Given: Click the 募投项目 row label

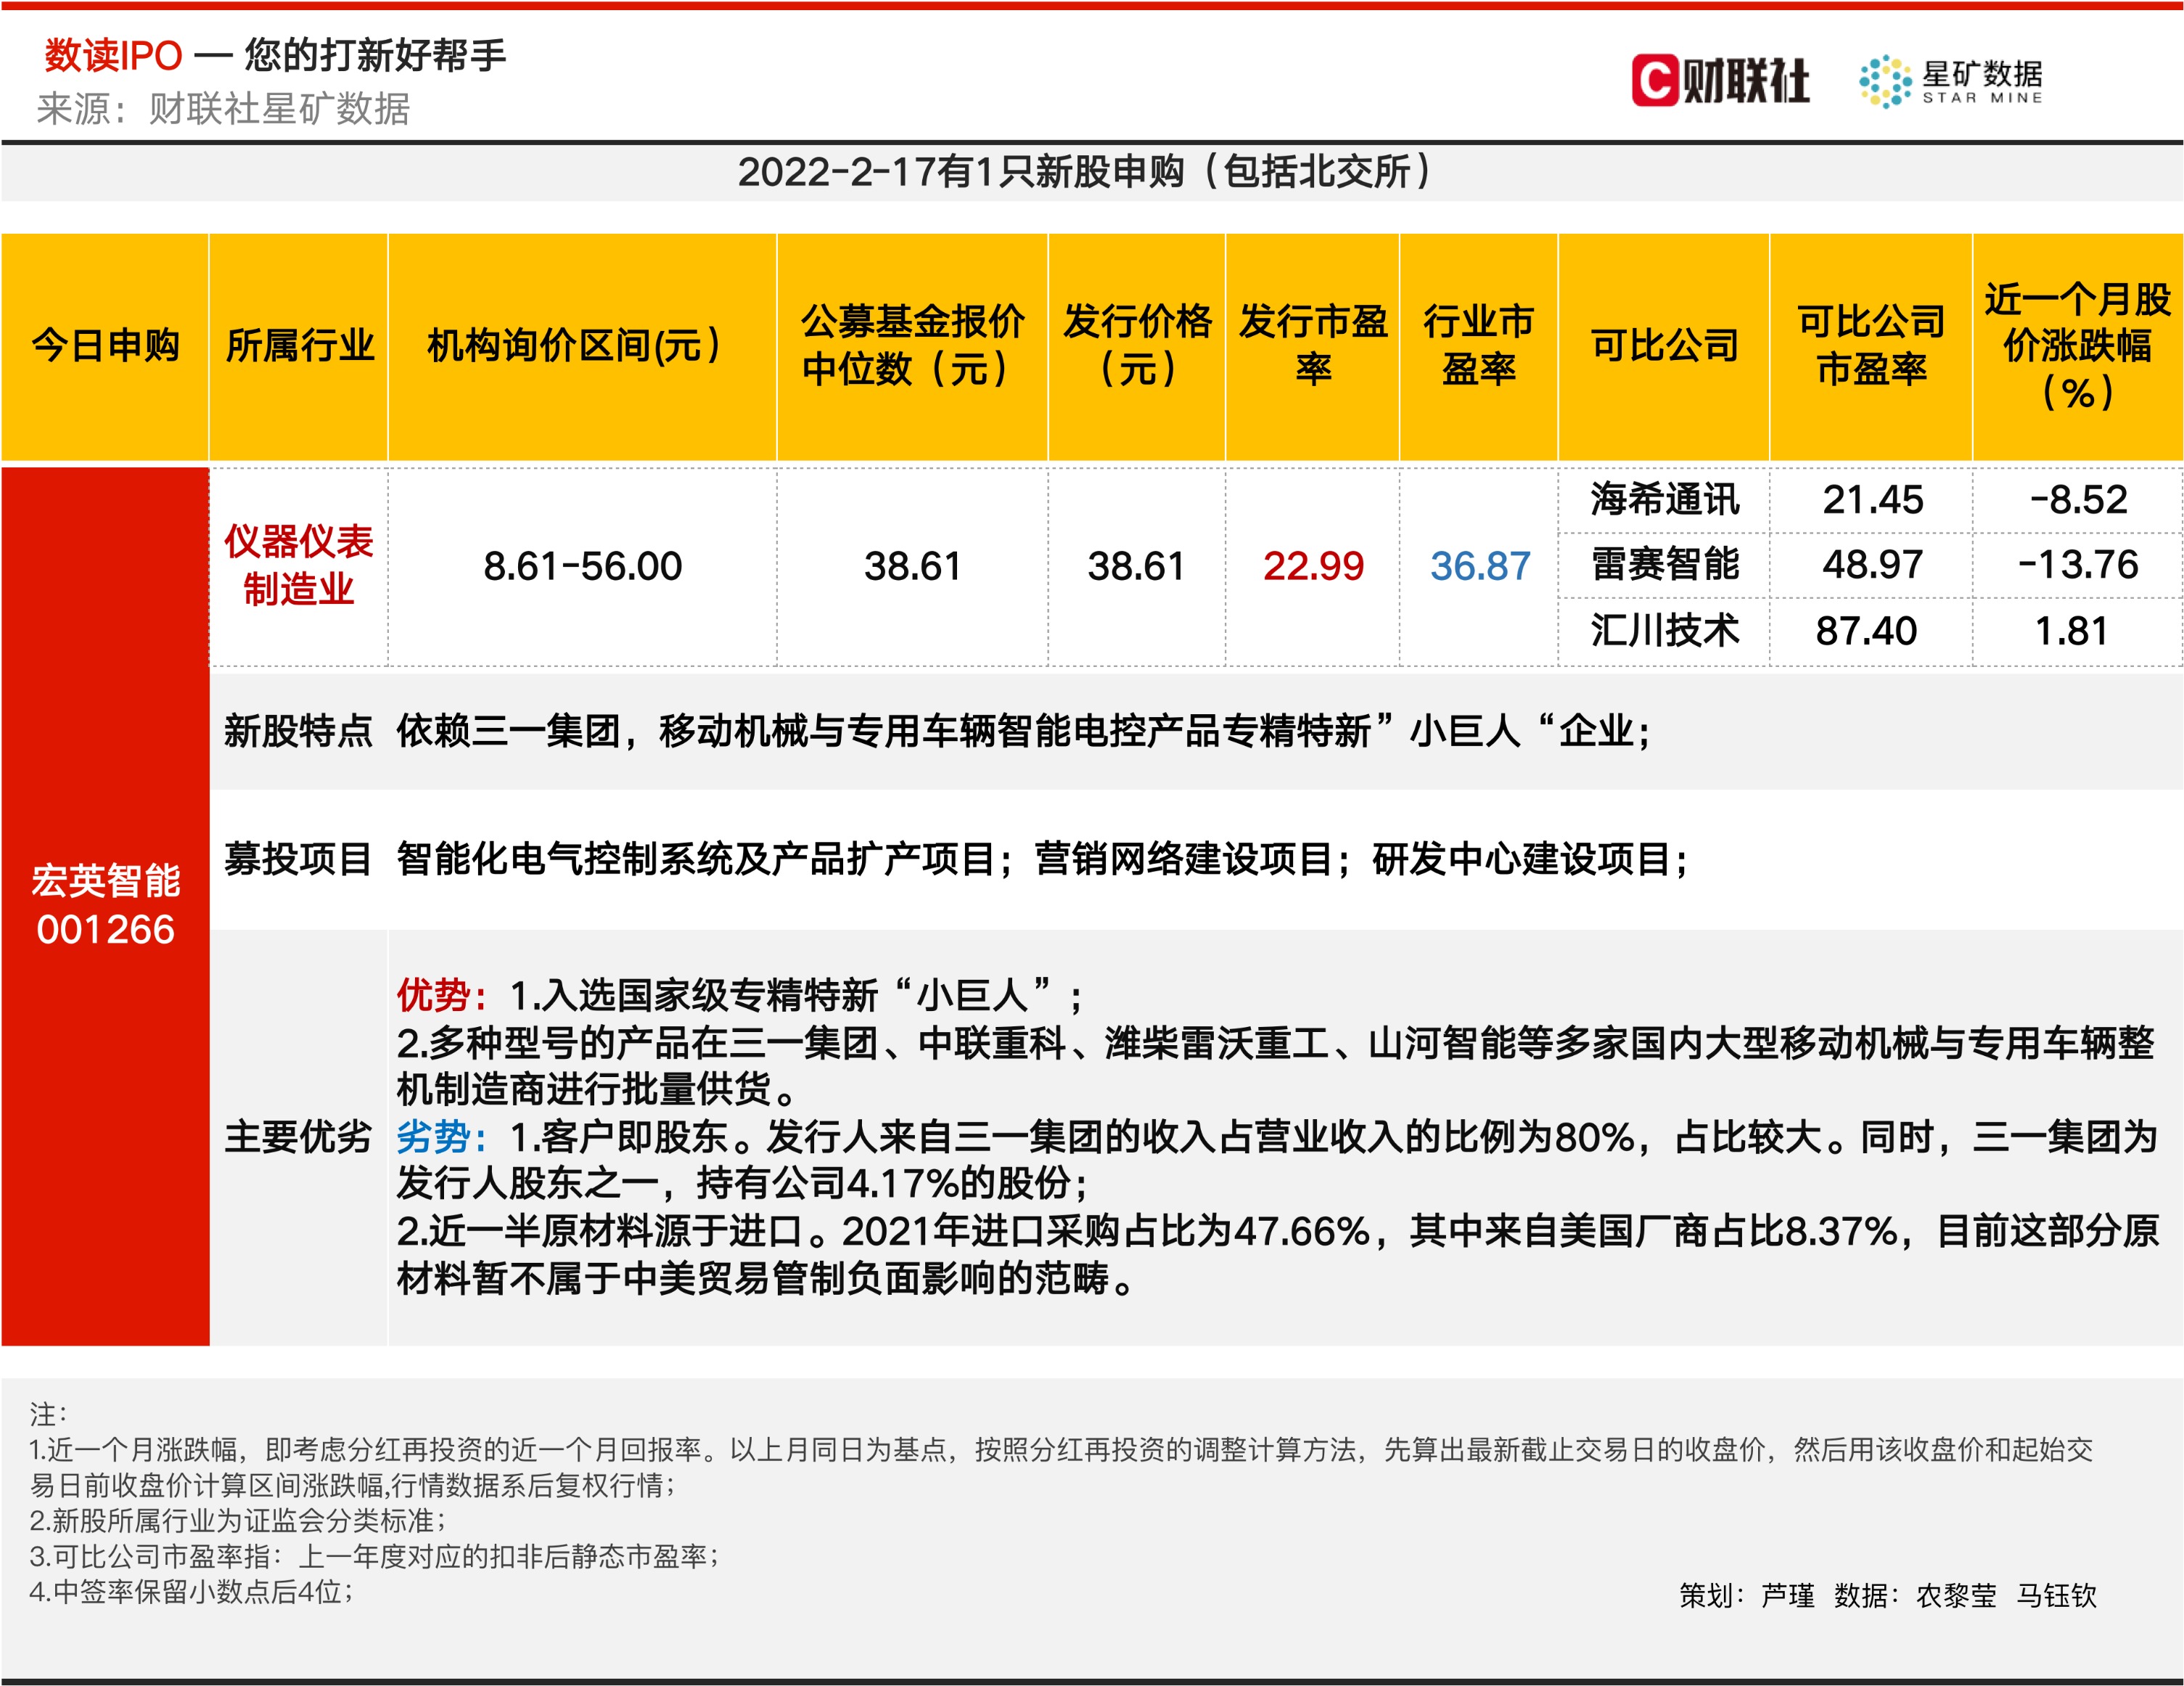Looking at the screenshot, I should (x=298, y=859).
